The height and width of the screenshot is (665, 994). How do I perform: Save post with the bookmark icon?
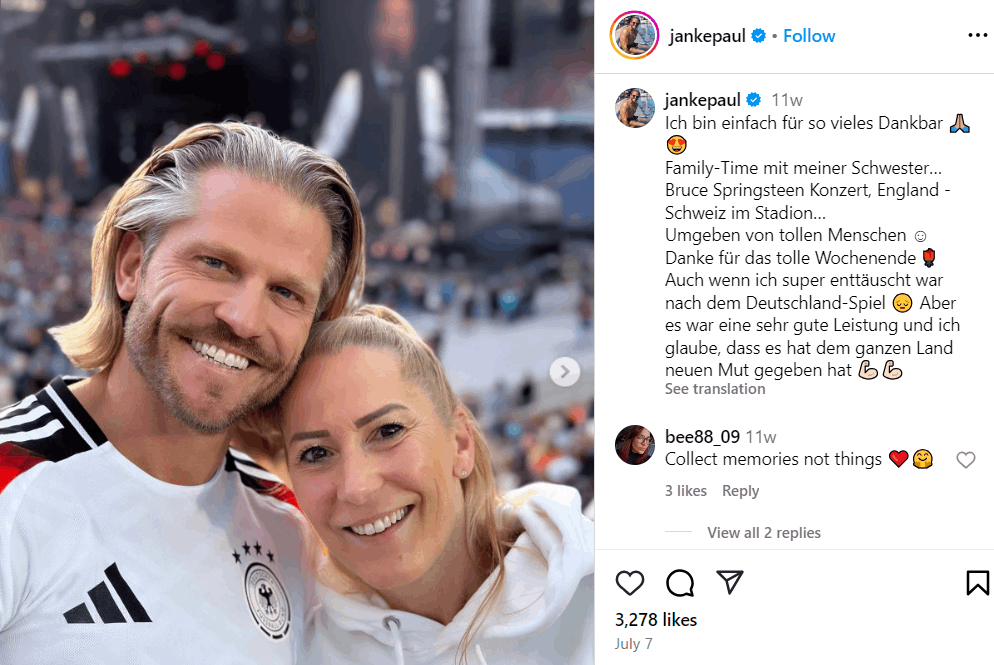(977, 583)
